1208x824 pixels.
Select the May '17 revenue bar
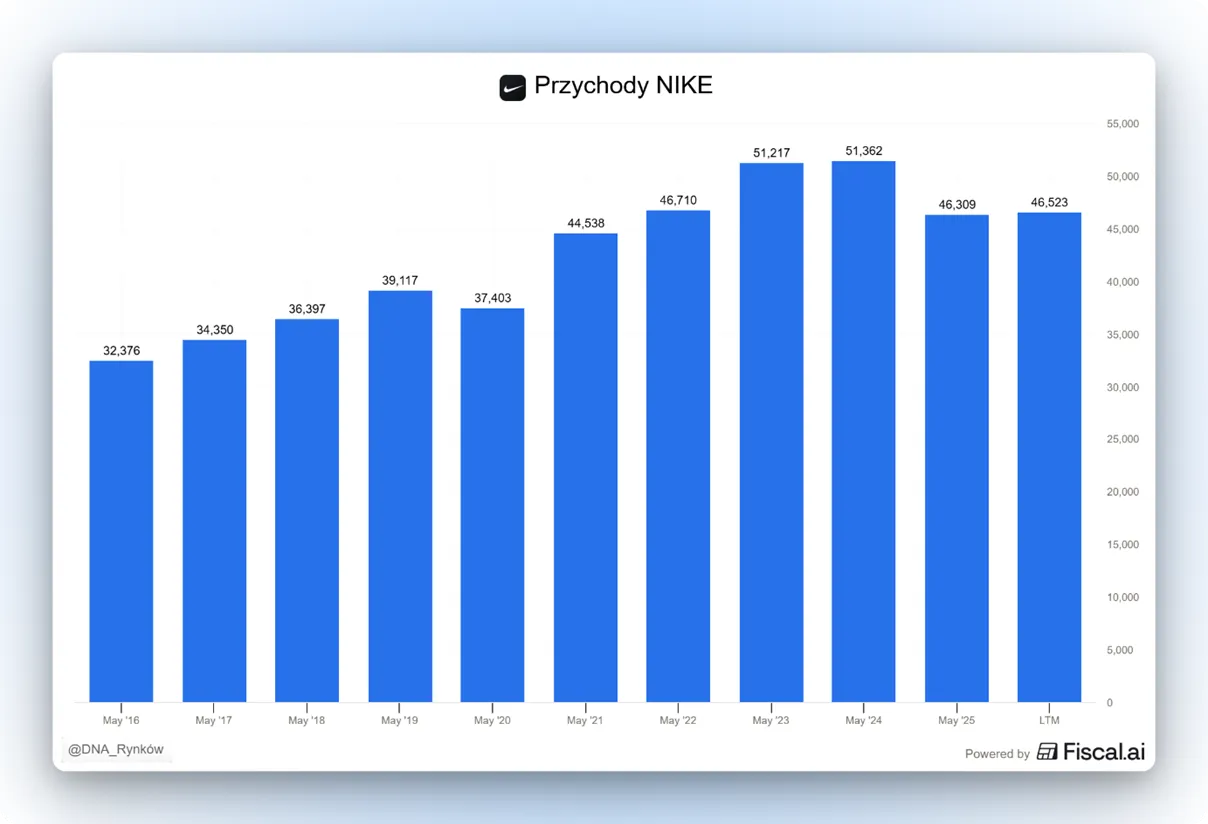214,521
